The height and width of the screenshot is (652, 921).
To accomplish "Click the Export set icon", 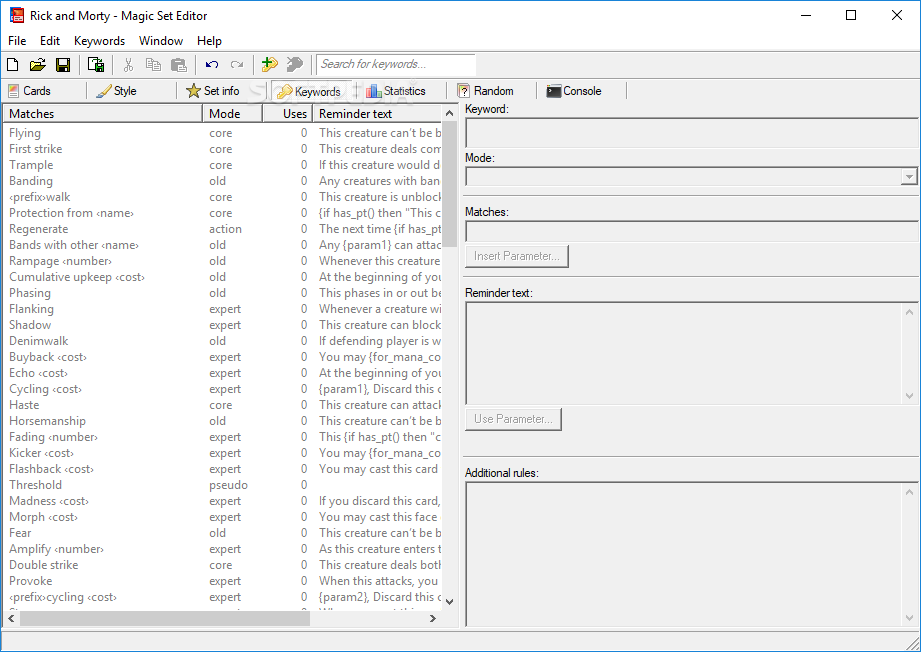I will [x=96, y=65].
